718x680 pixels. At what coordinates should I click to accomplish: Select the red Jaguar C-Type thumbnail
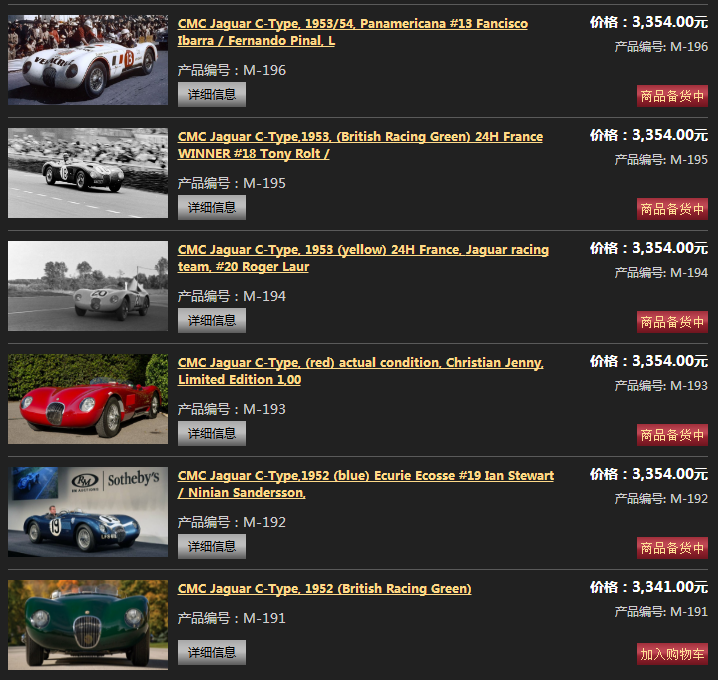88,399
